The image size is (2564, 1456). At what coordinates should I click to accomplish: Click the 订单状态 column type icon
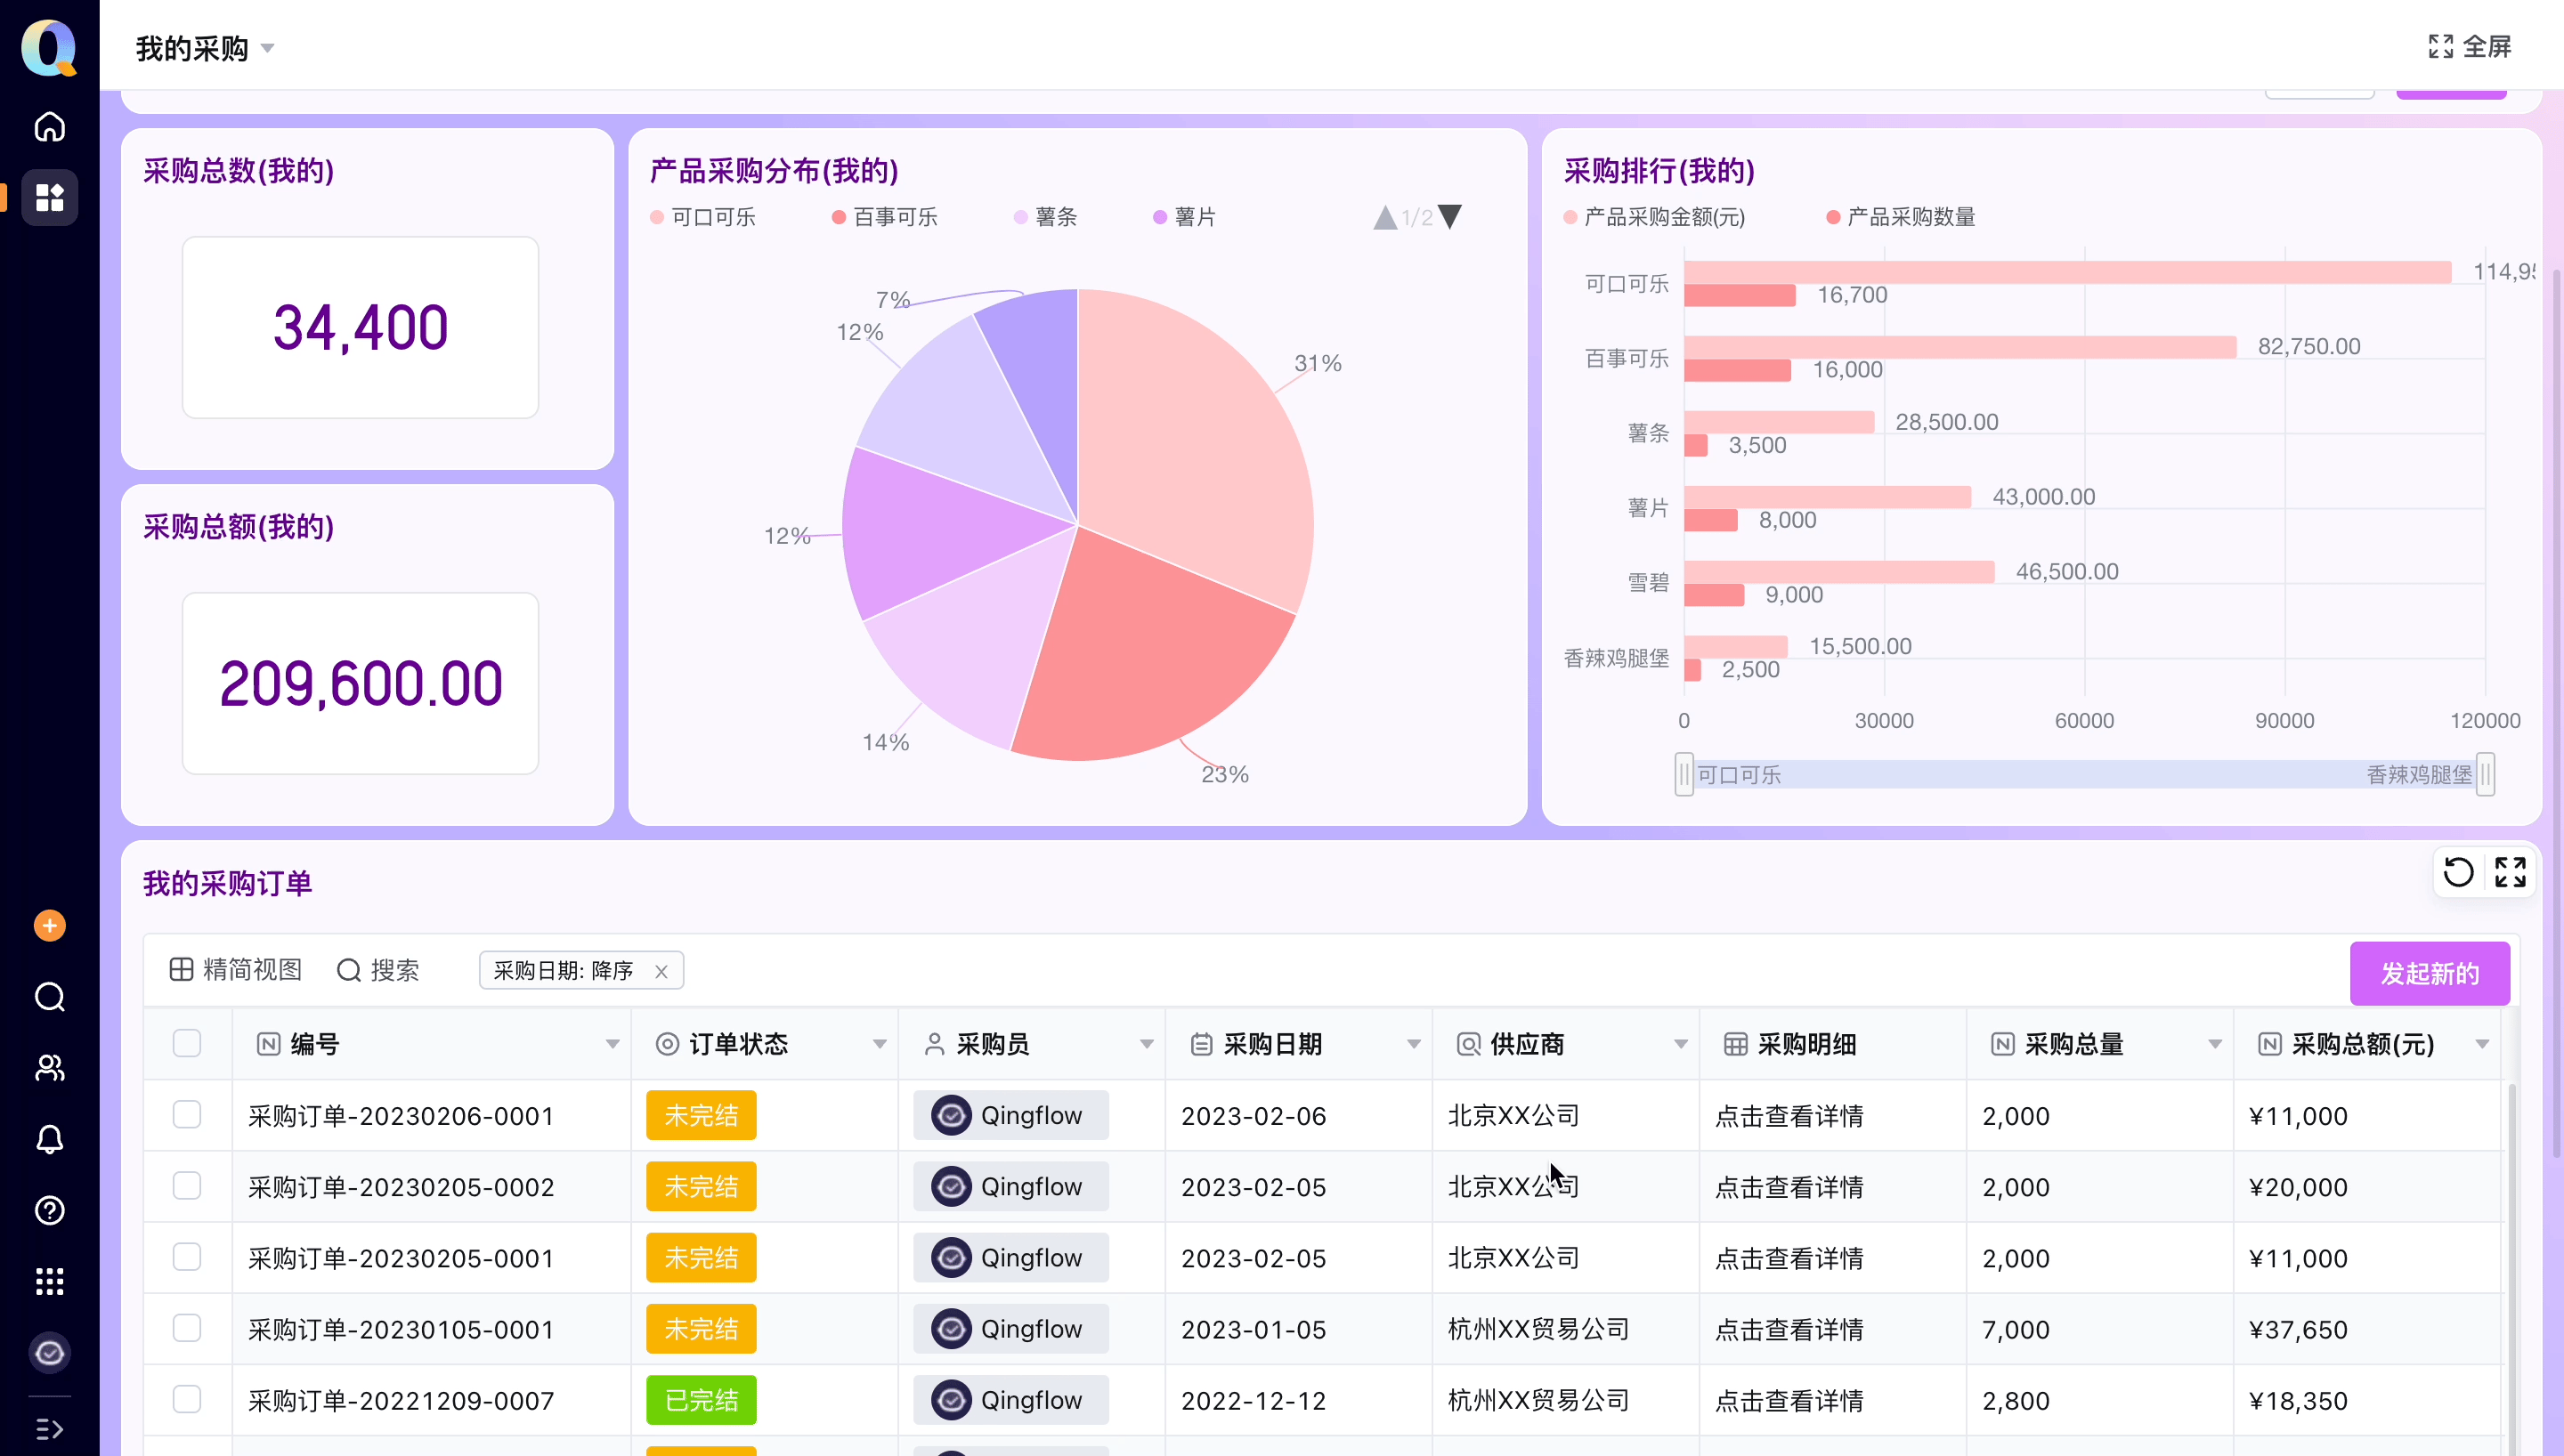(x=667, y=1044)
